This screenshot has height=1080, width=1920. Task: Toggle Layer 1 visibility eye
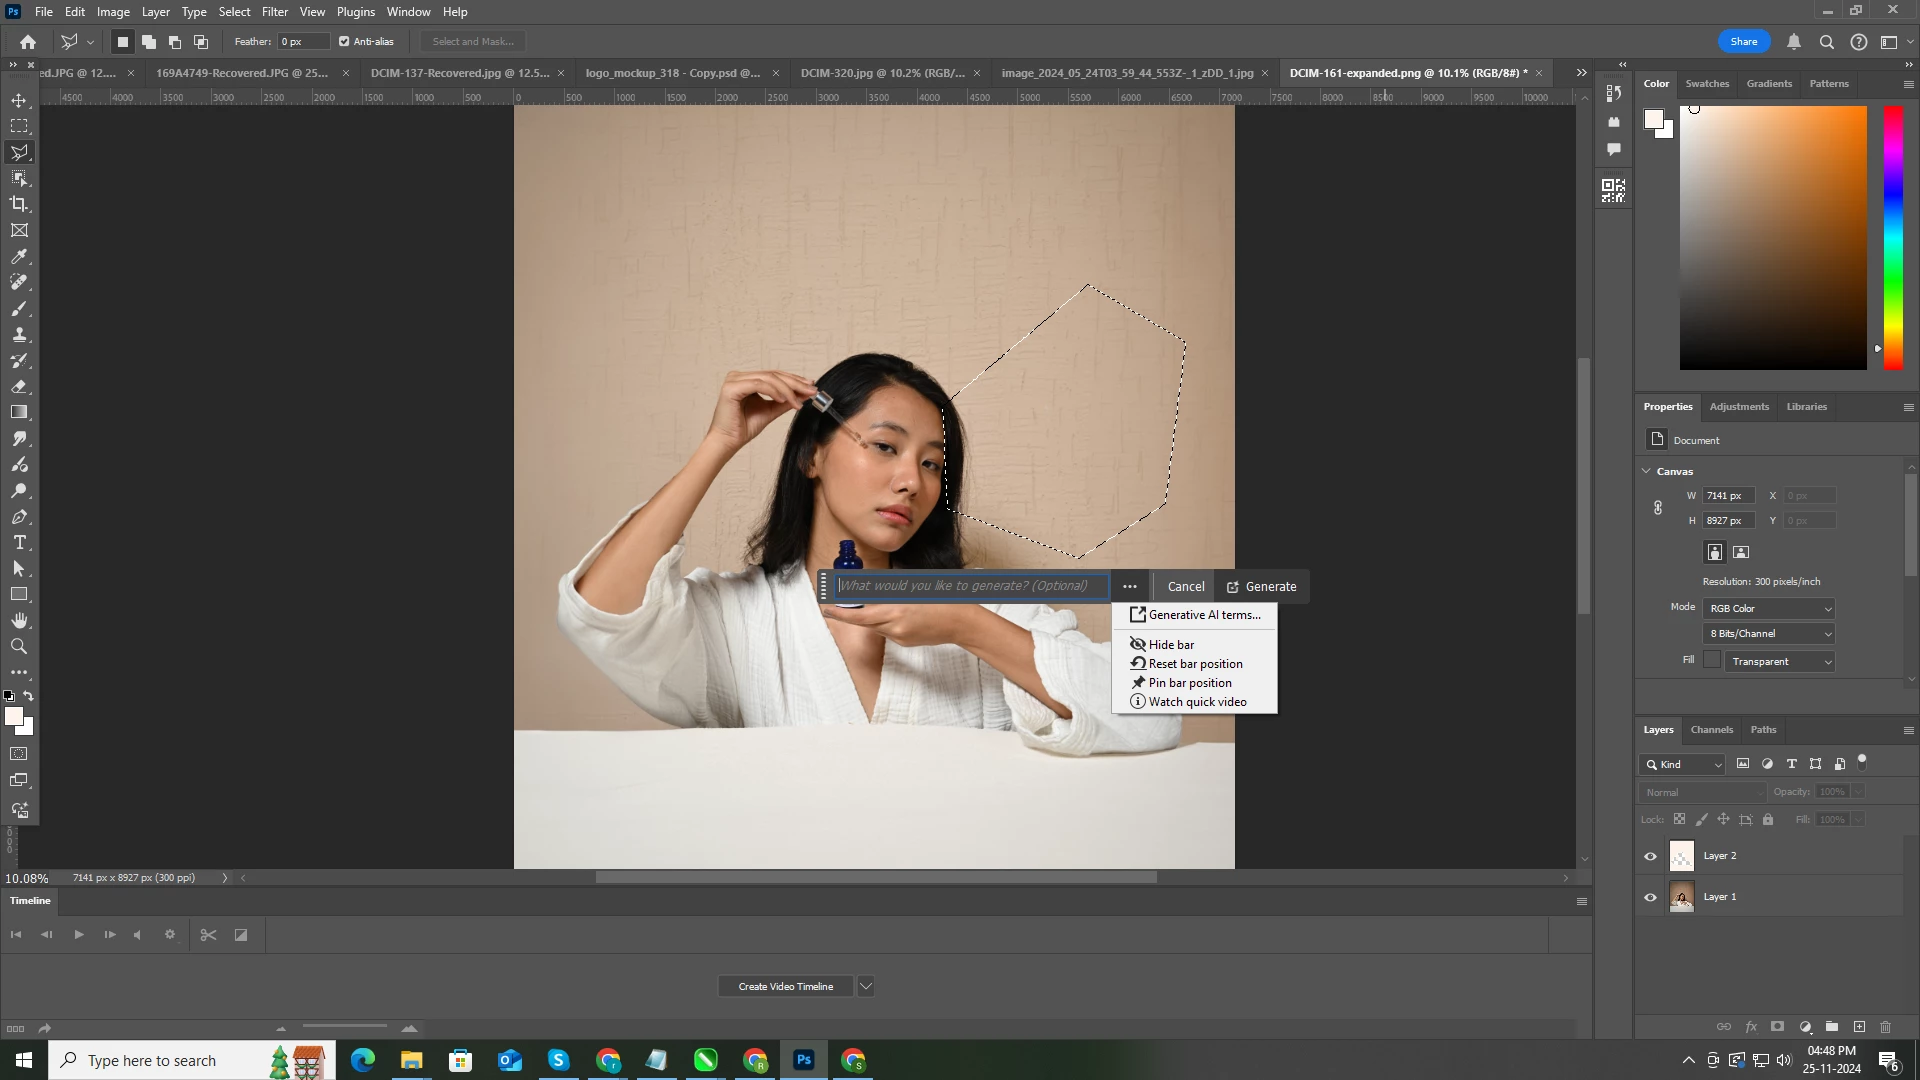point(1650,897)
